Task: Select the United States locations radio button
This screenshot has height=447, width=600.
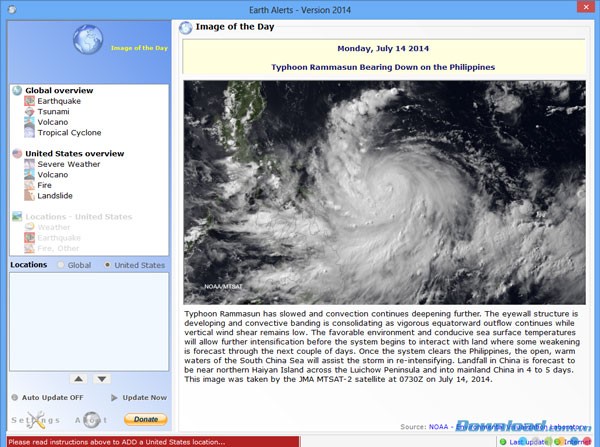Action: coord(108,265)
